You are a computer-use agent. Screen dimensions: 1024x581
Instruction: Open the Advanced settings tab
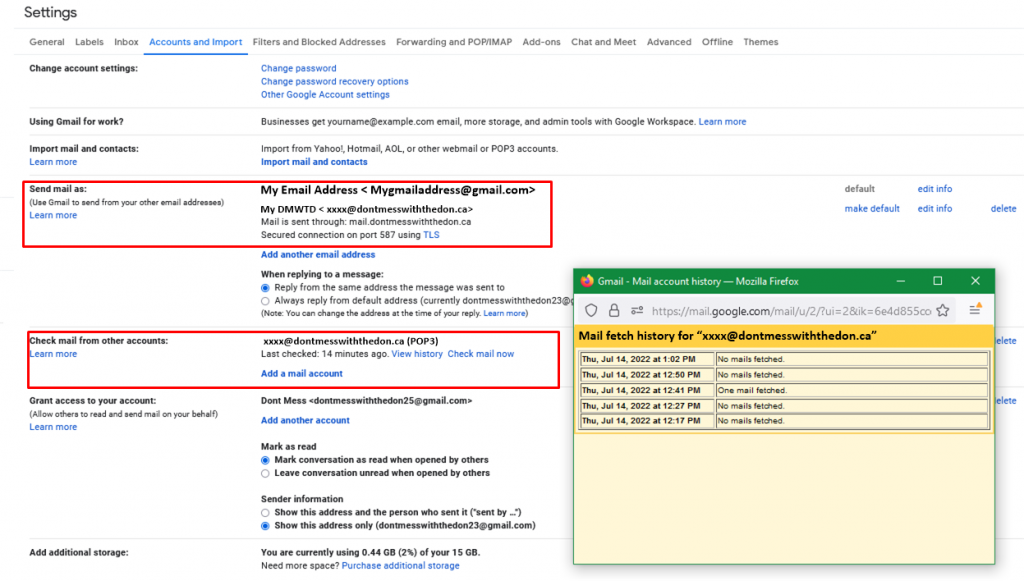(669, 42)
